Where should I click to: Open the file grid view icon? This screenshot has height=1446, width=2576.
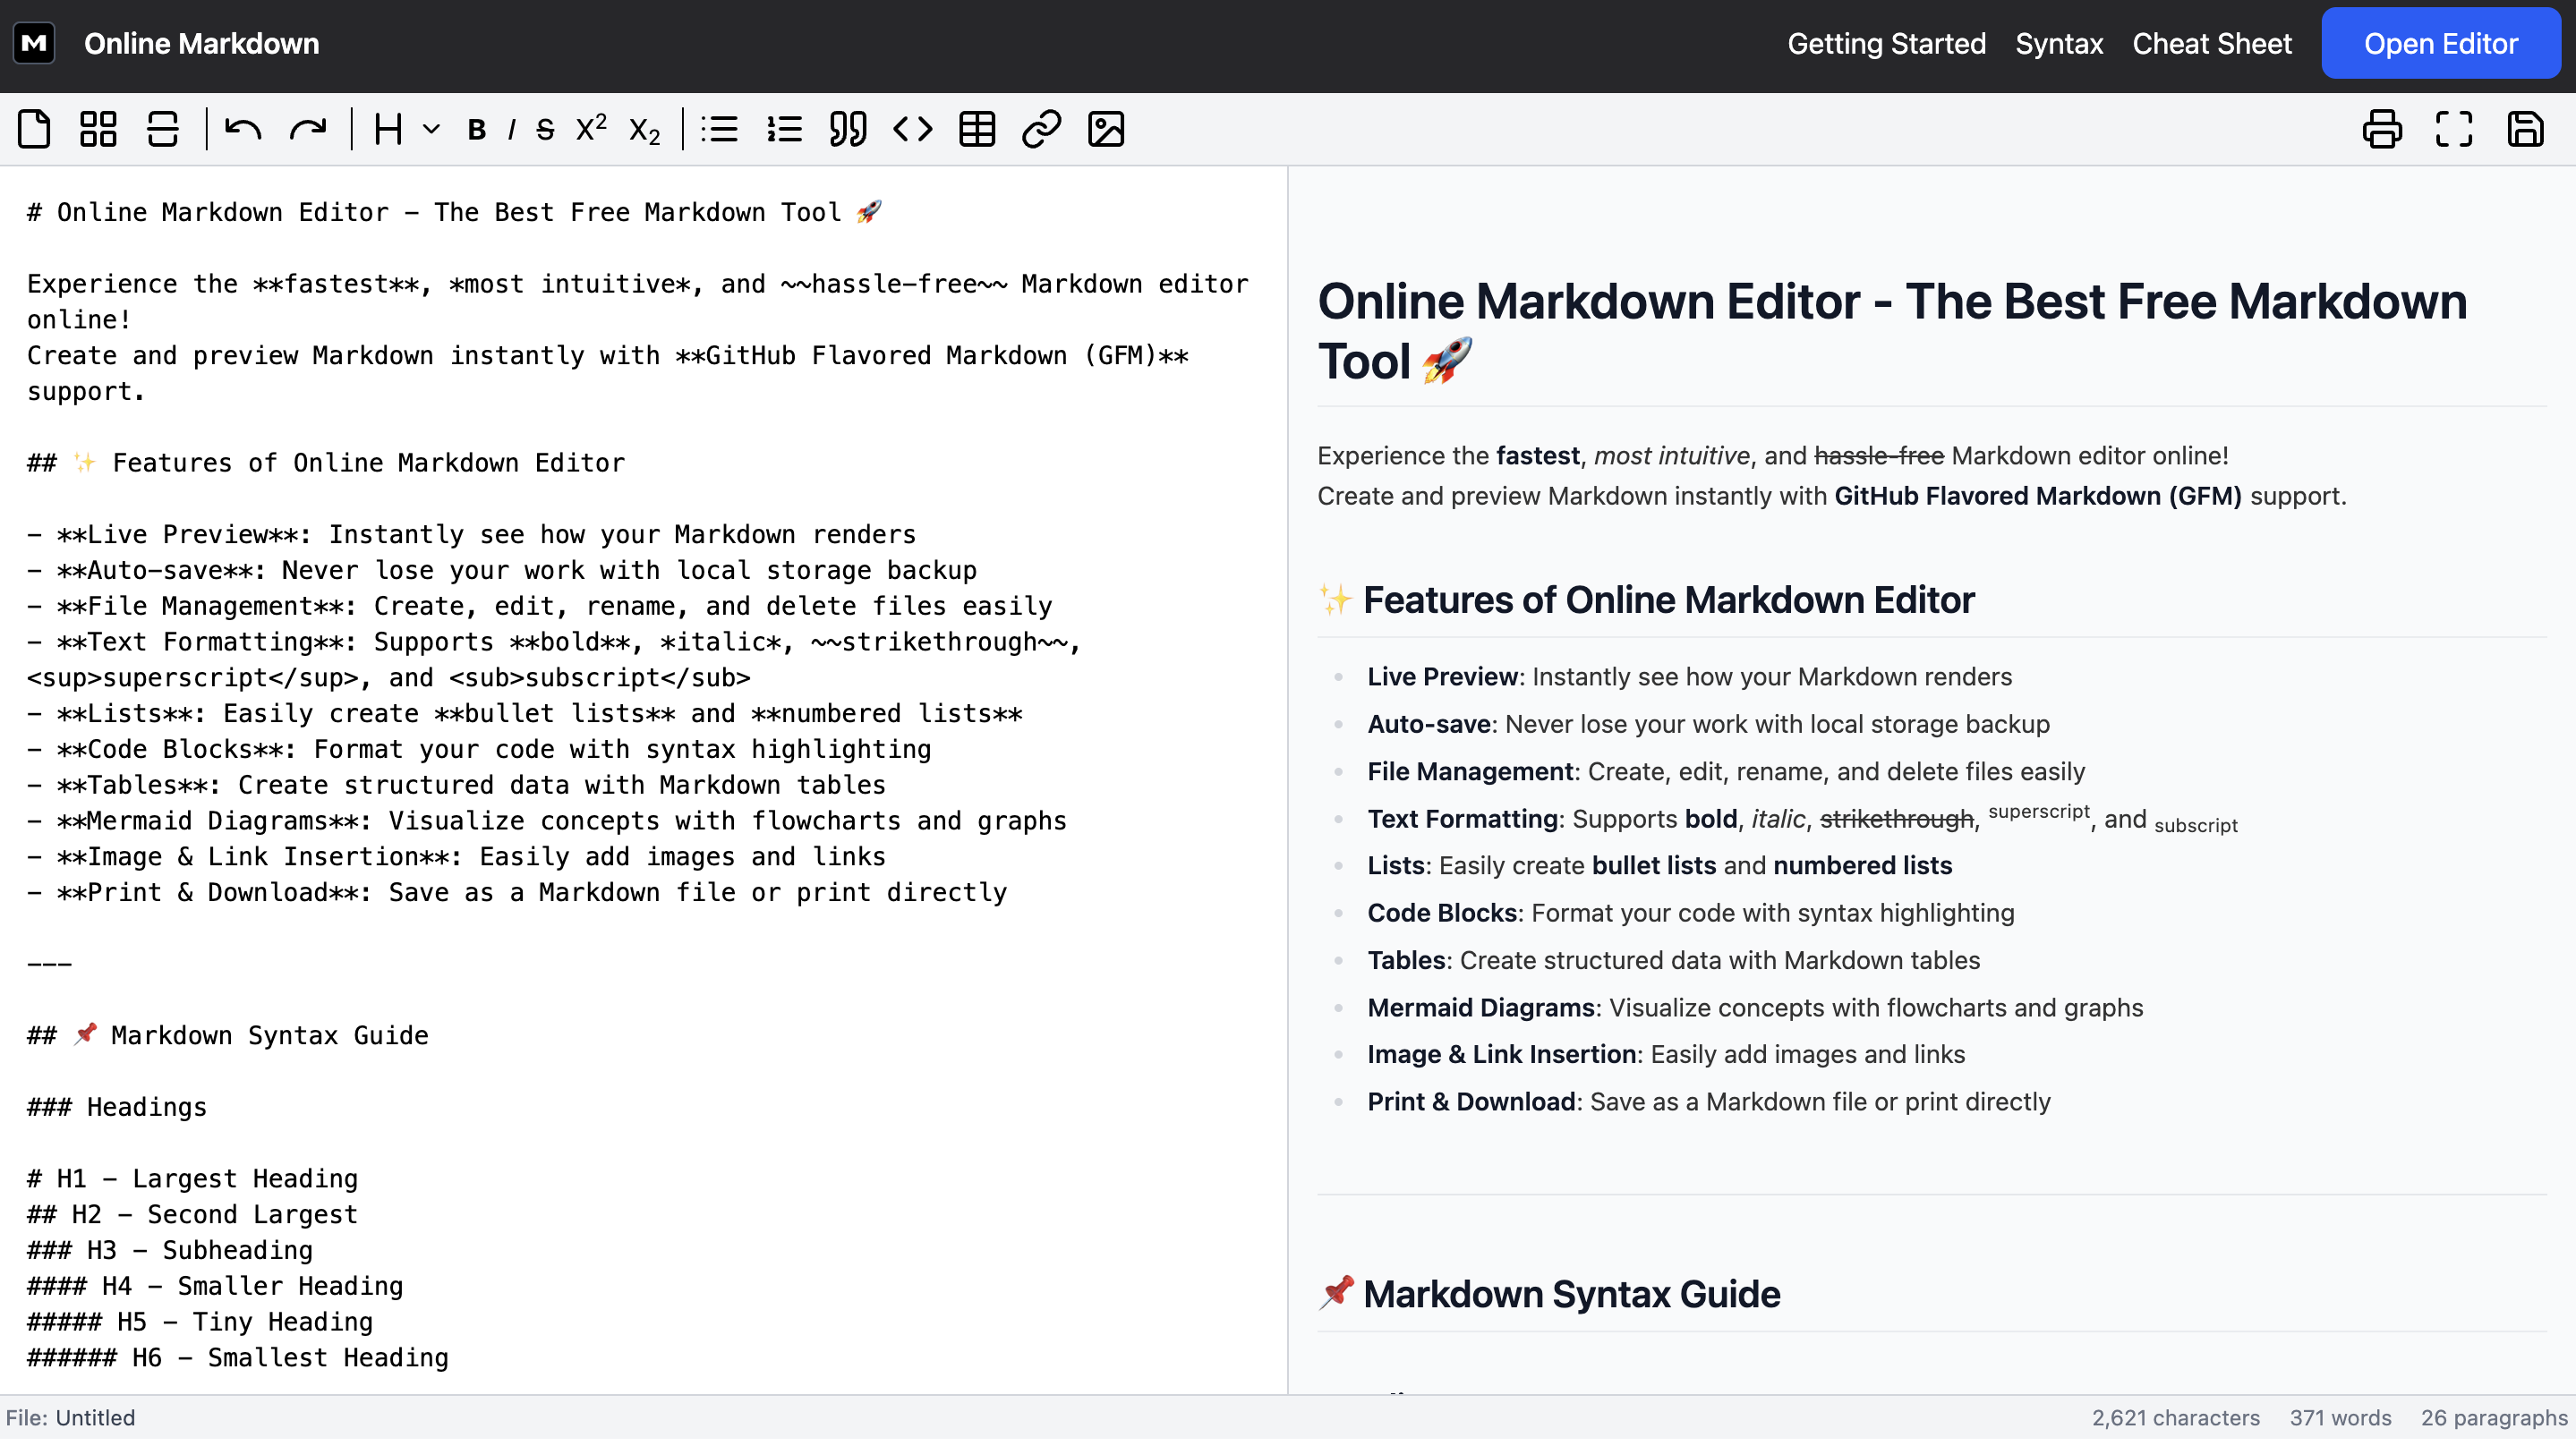(98, 129)
